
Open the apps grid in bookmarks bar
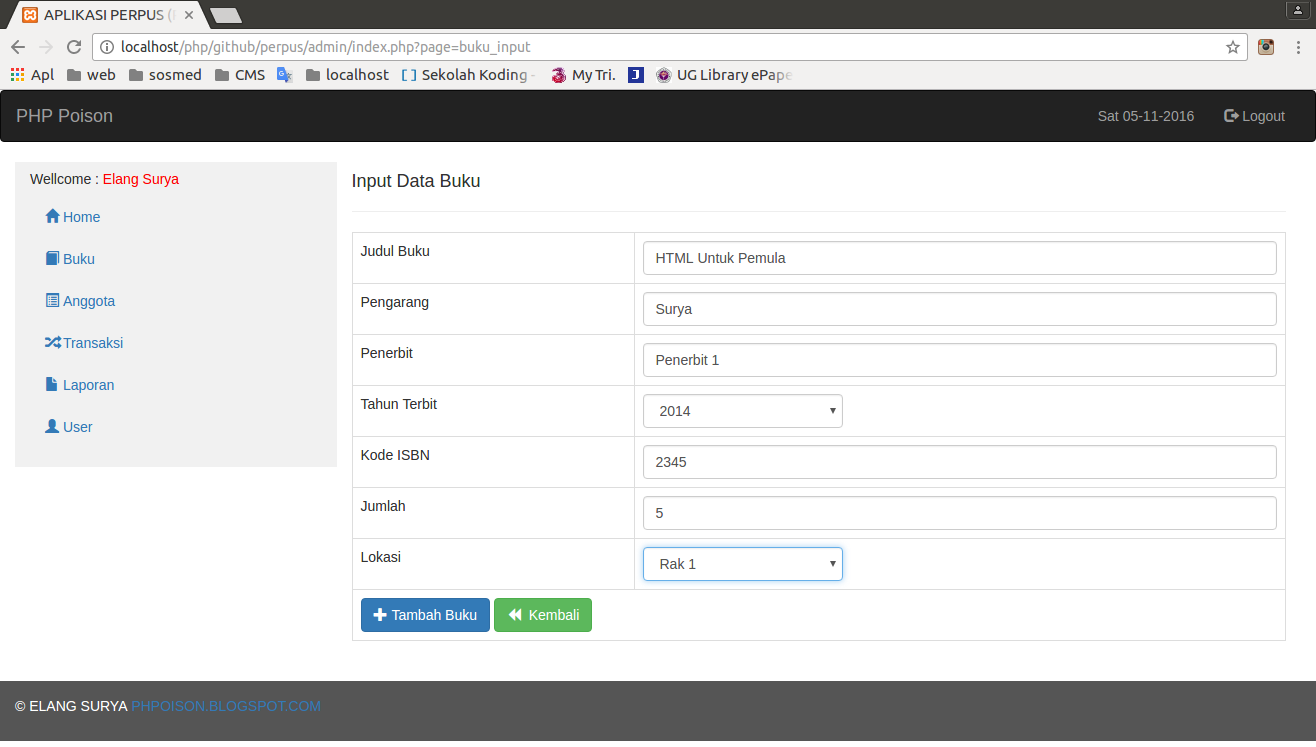coord(17,74)
